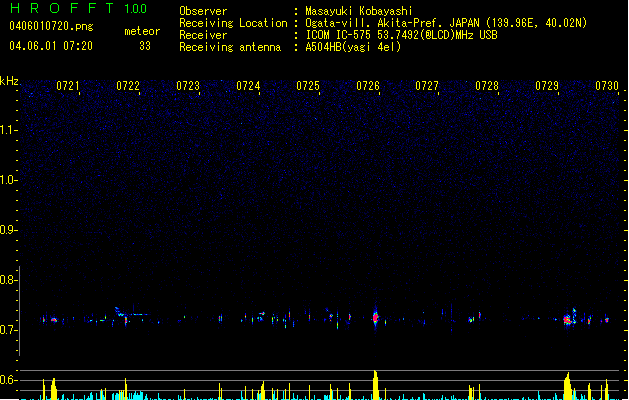629x400 pixels.
Task: Click antenna text A504HB(yagi 4el)
Action: [x=353, y=47]
